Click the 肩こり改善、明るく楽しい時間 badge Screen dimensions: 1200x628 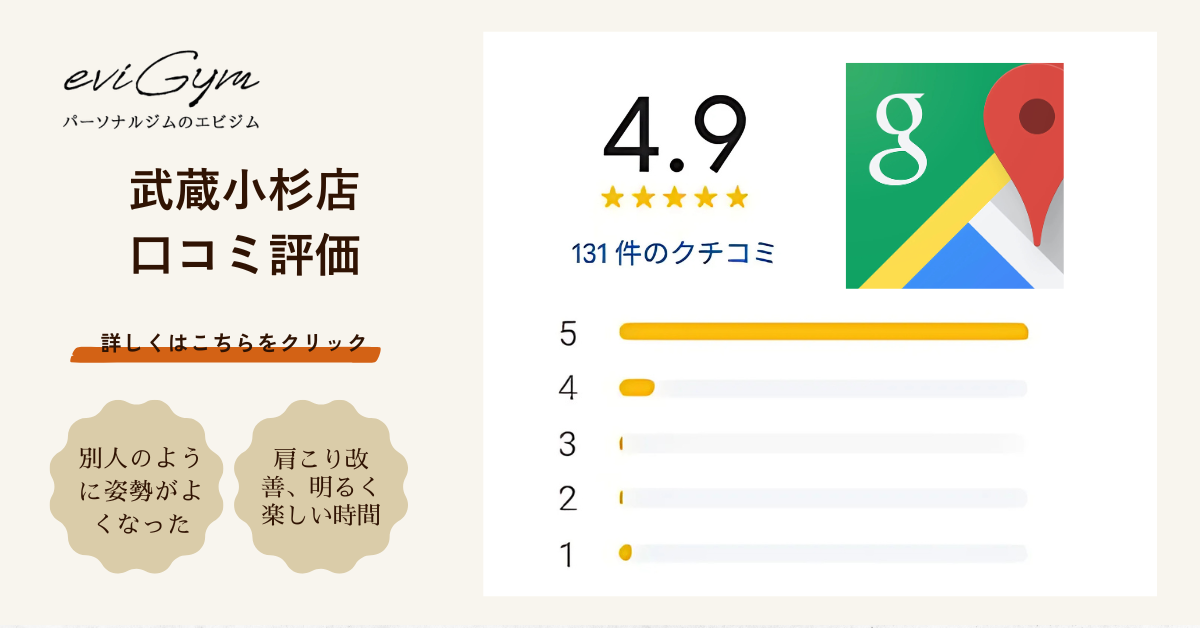click(321, 488)
